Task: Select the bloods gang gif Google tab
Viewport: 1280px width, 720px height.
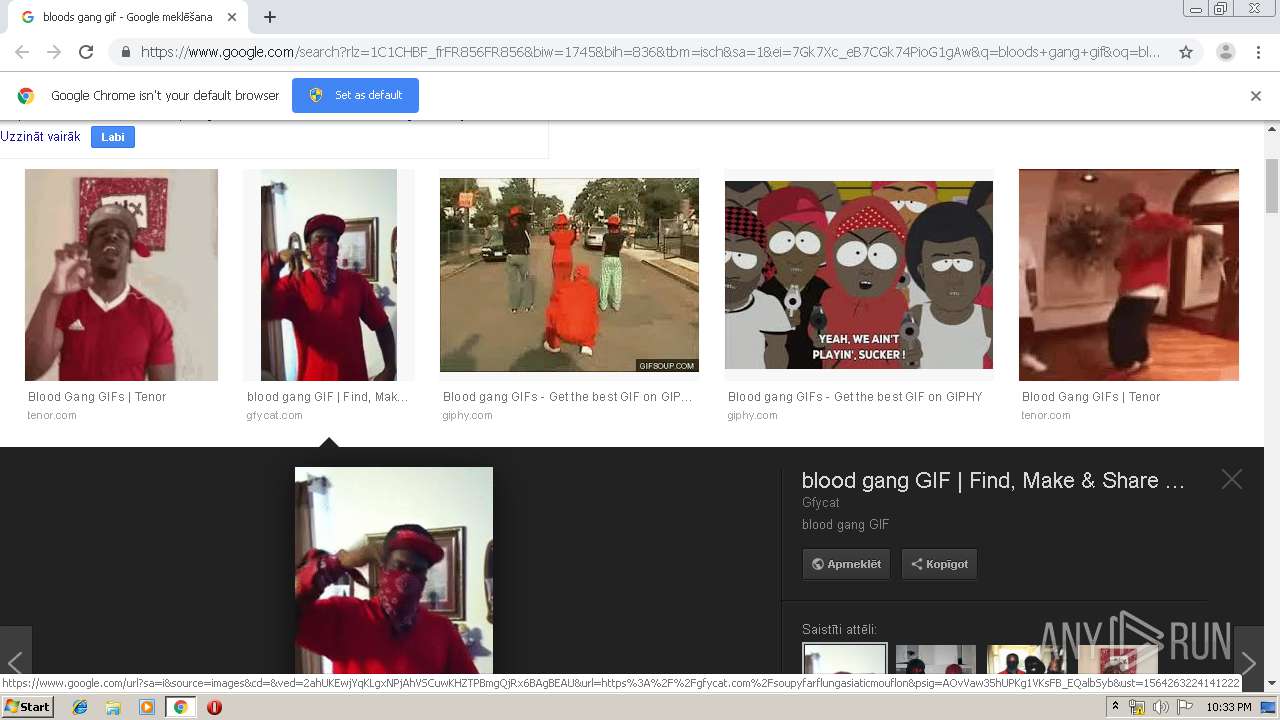Action: pyautogui.click(x=127, y=17)
